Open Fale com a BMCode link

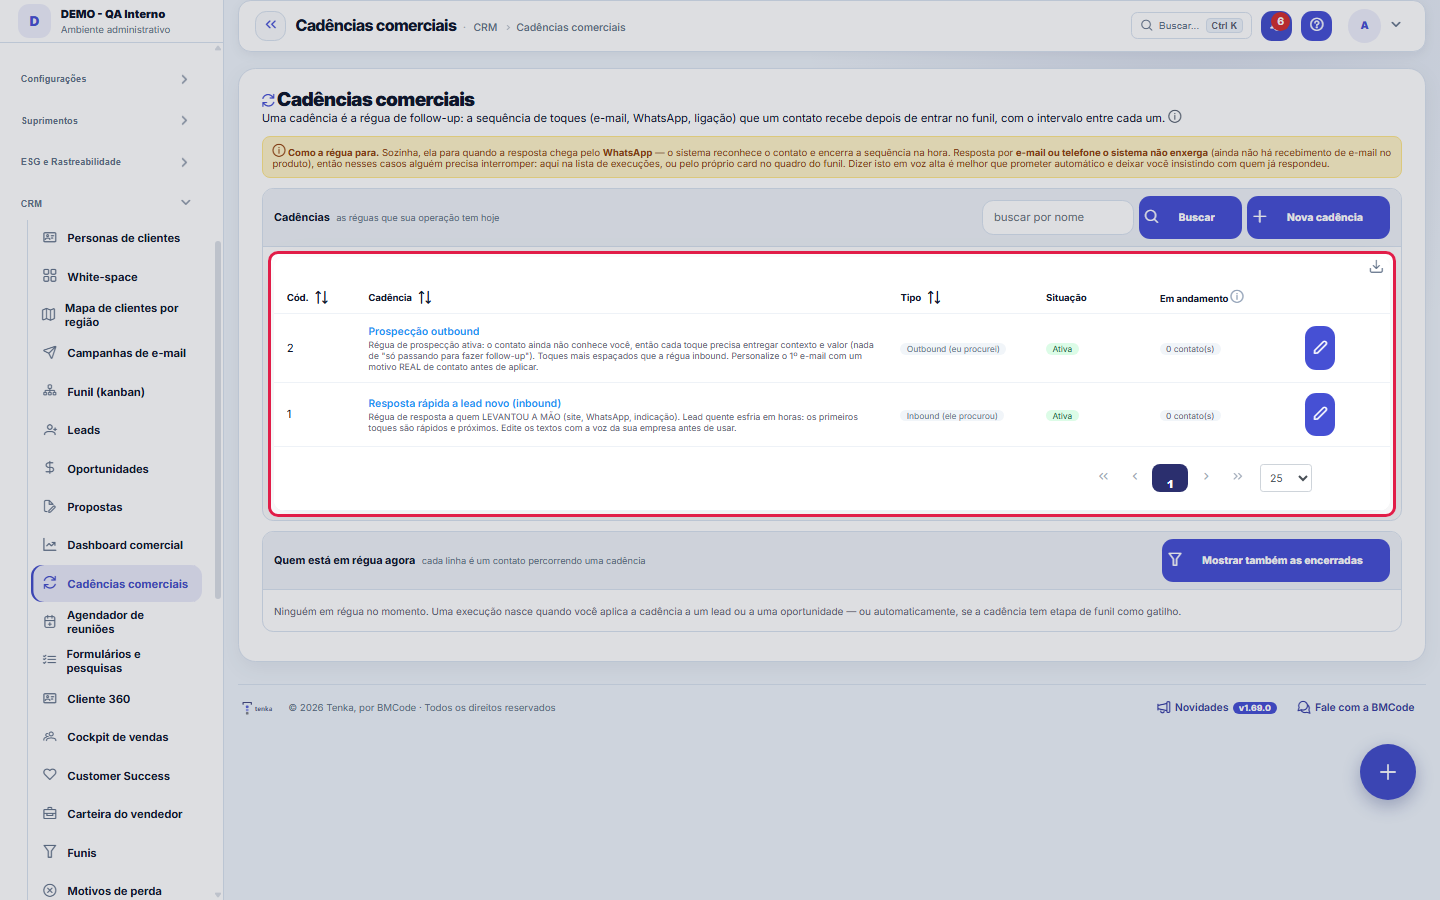1356,707
